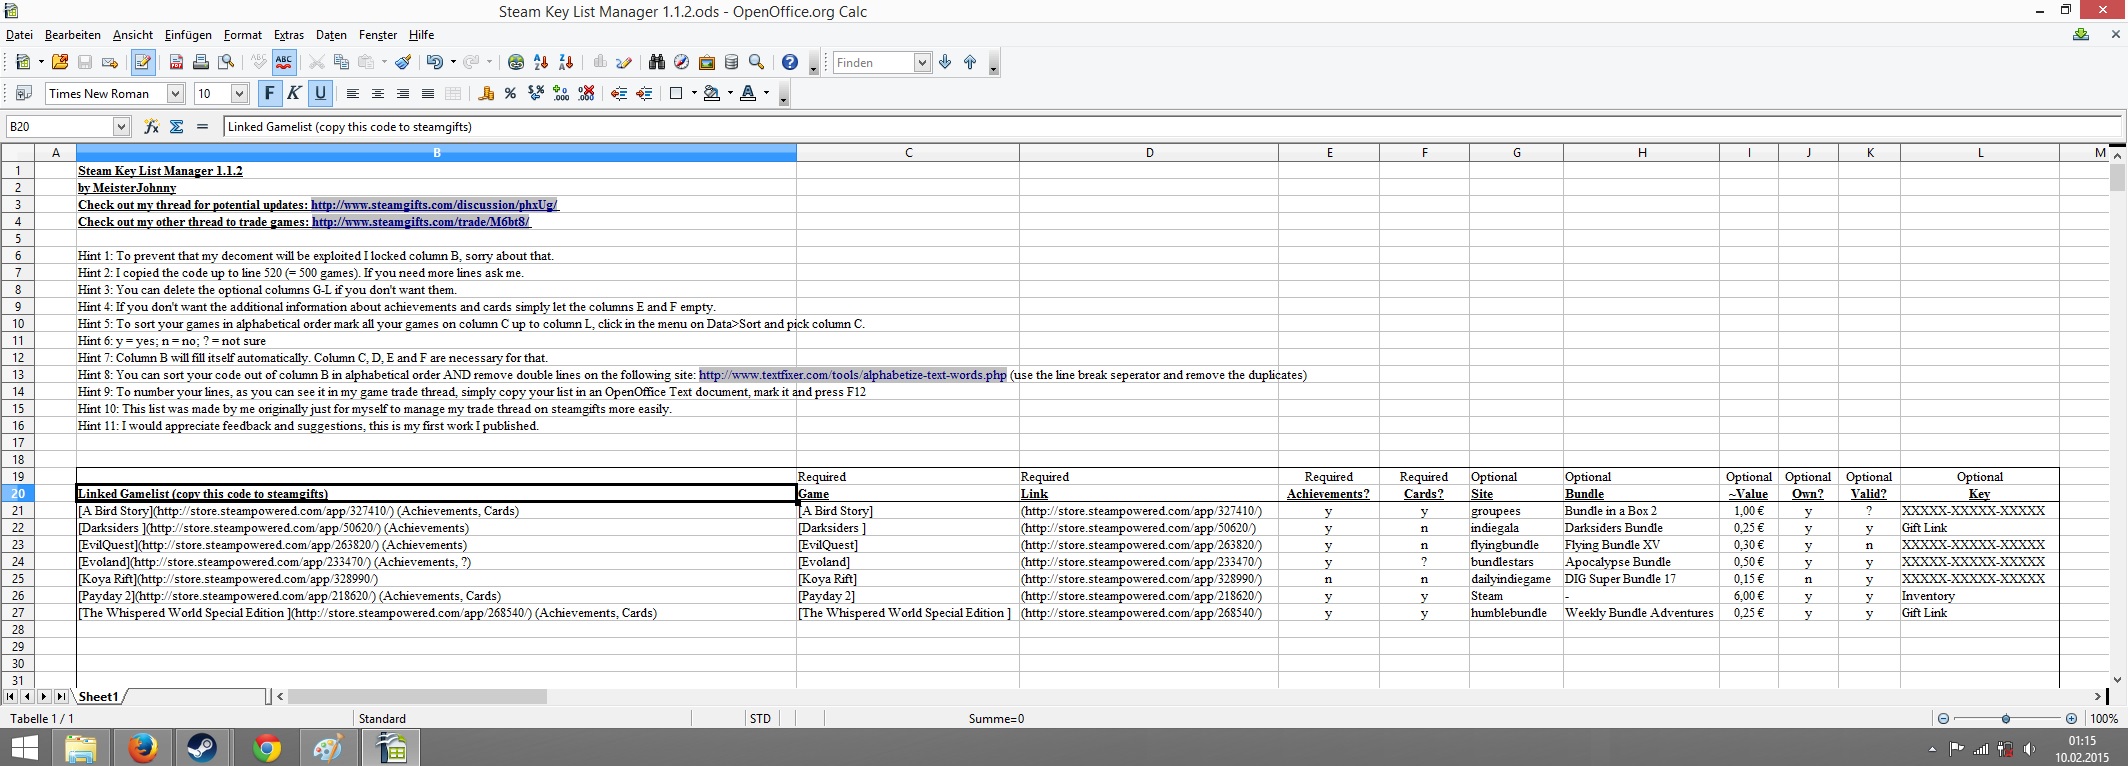
Task: Open the borders style dropdown arrow
Action: tap(694, 93)
